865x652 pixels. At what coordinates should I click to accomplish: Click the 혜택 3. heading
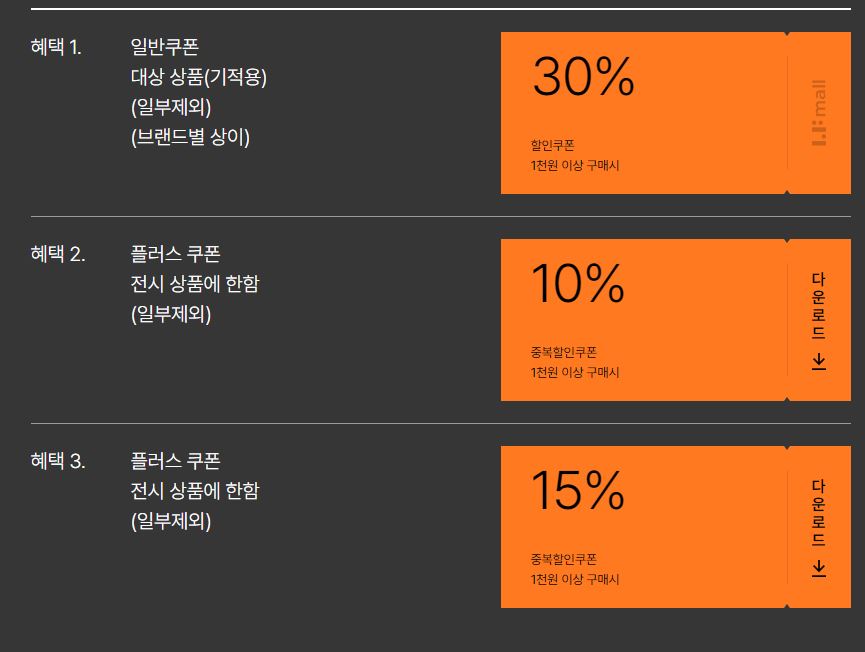pos(58,461)
